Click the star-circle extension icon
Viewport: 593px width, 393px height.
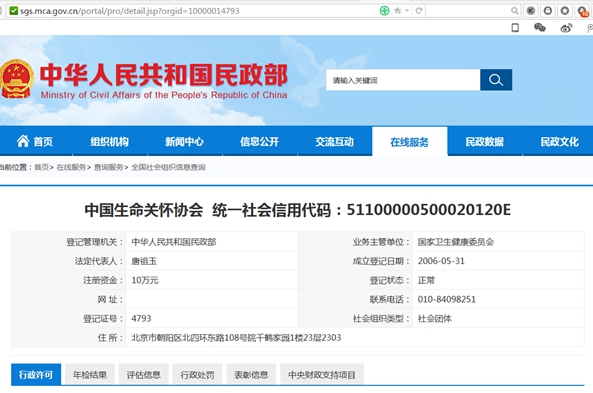coord(565,11)
